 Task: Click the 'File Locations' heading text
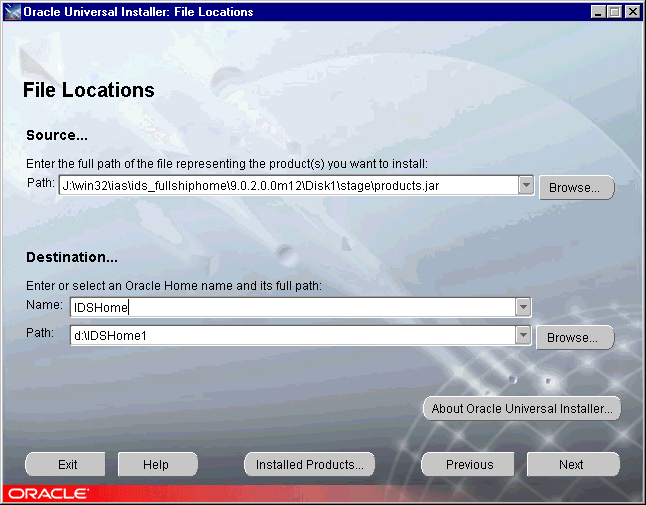(89, 90)
